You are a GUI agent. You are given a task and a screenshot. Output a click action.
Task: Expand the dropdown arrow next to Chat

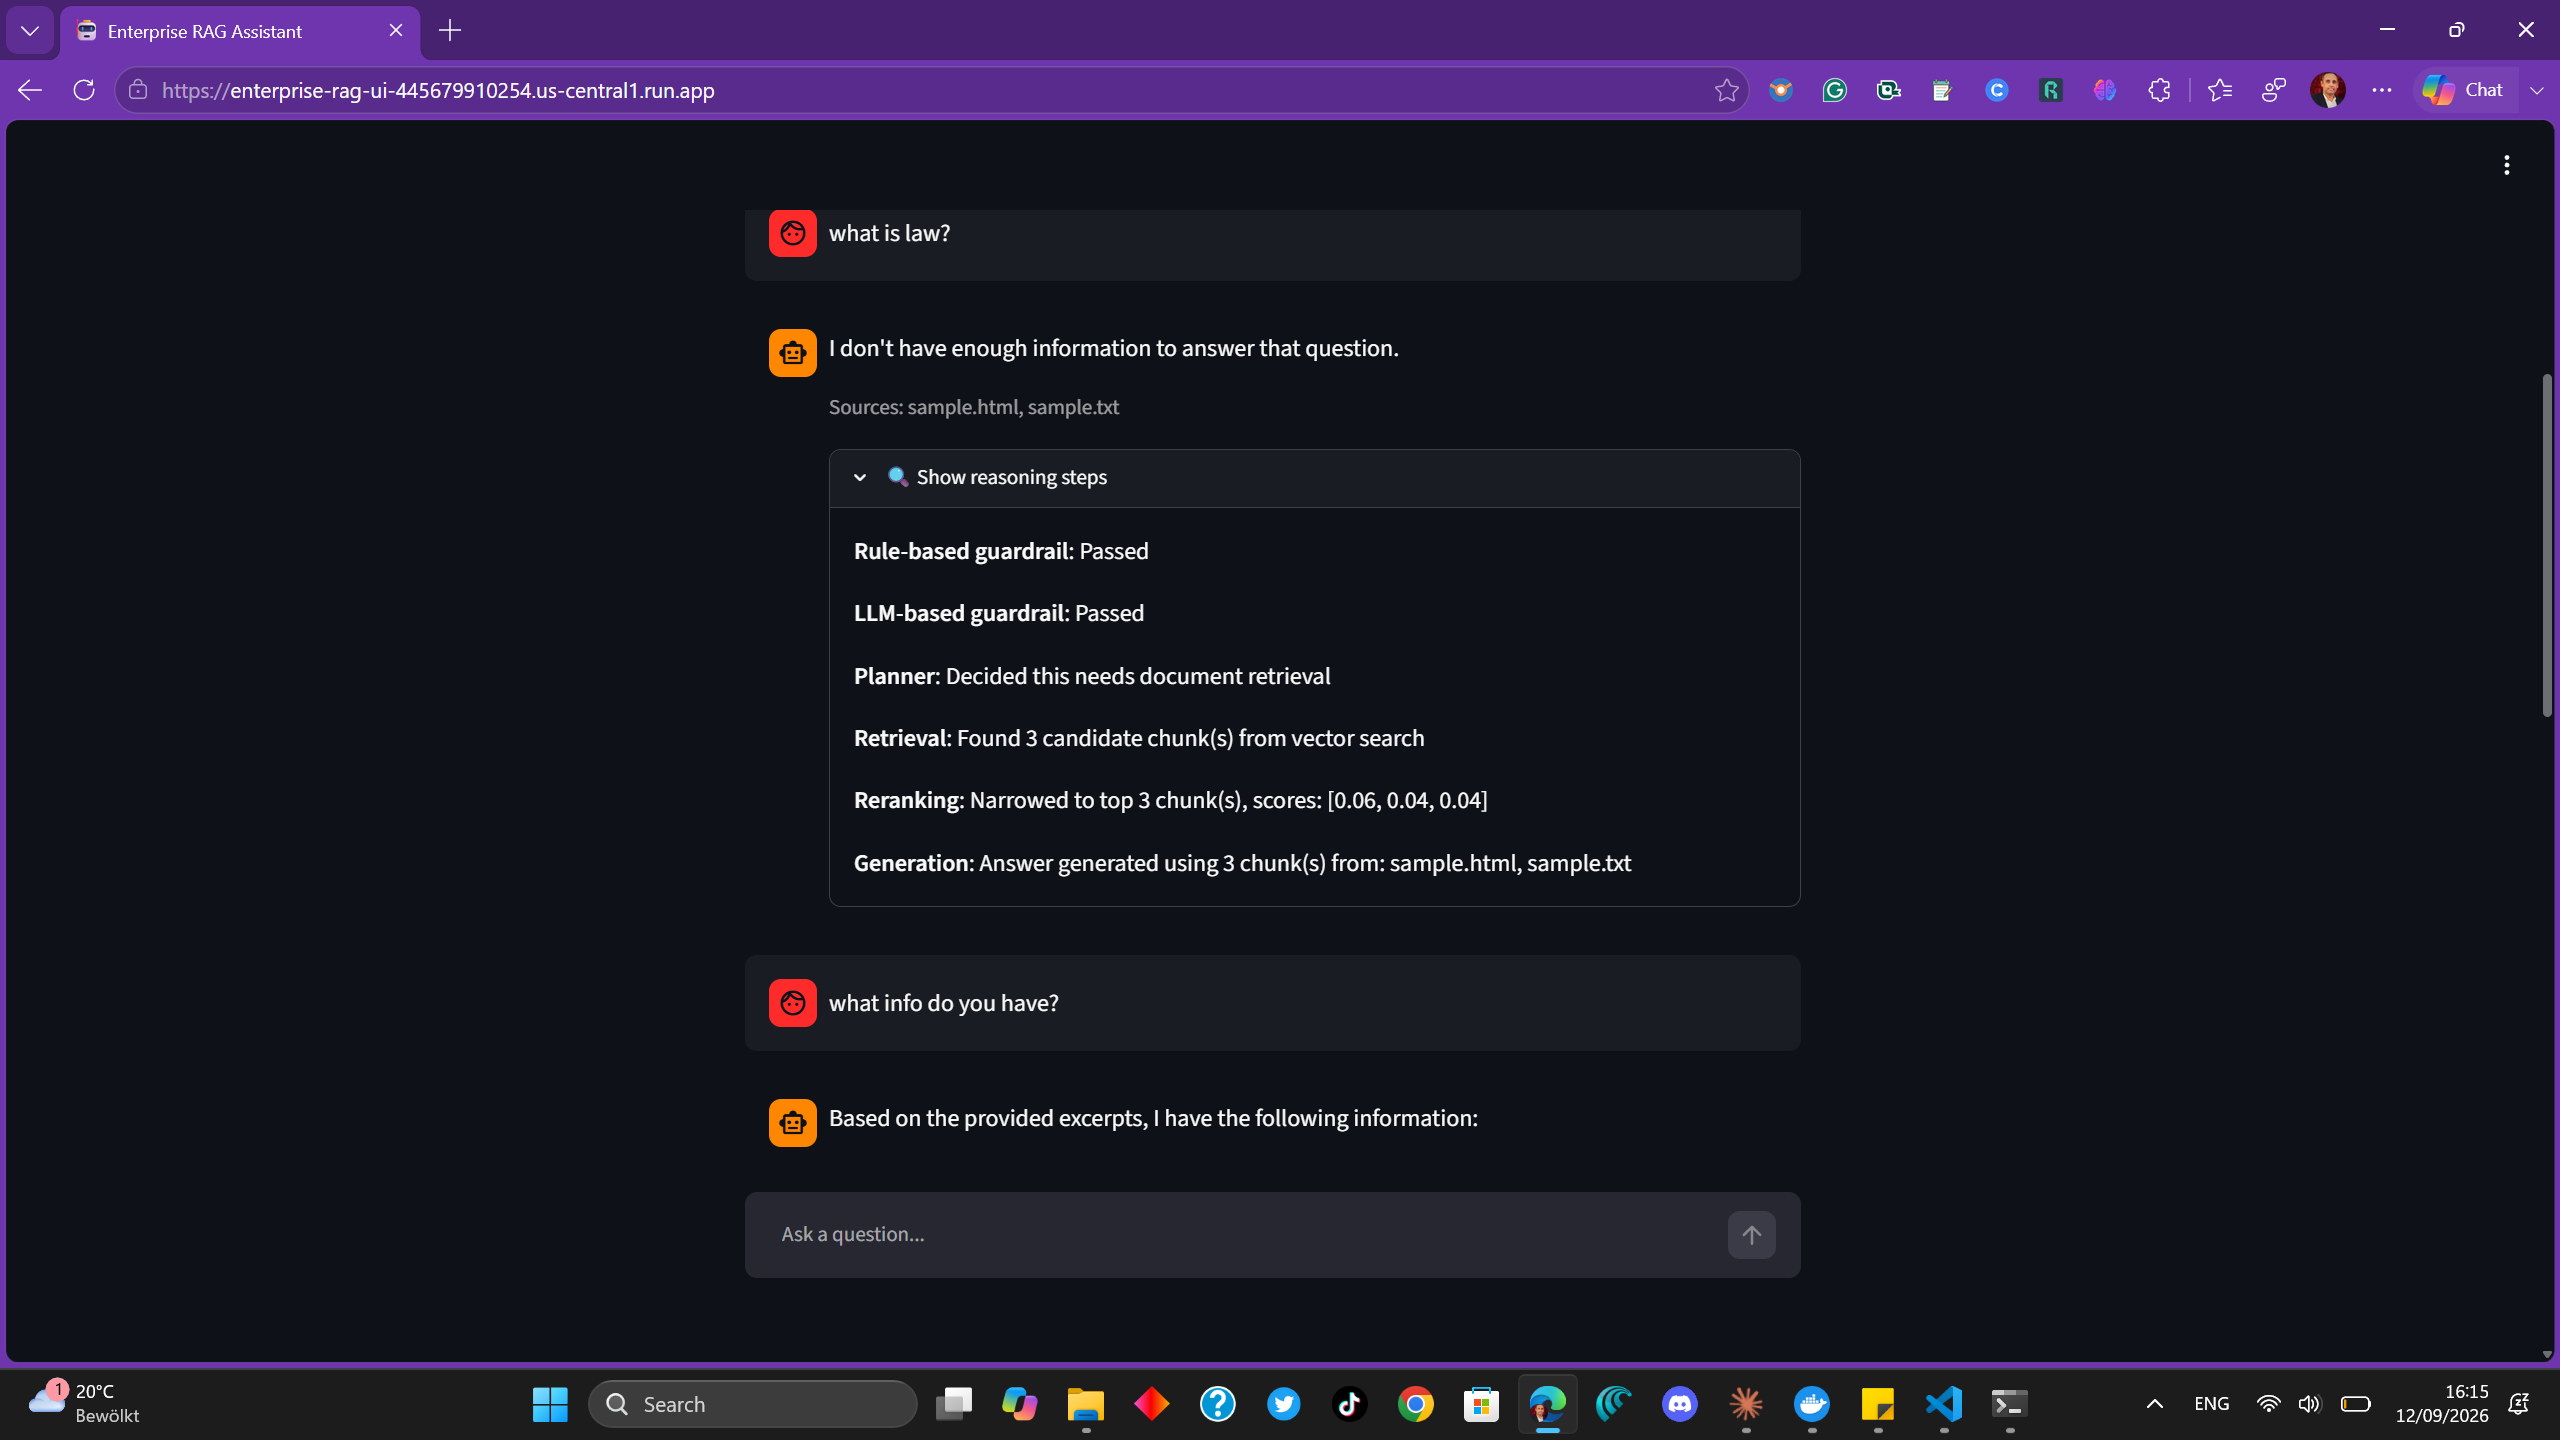tap(2536, 90)
